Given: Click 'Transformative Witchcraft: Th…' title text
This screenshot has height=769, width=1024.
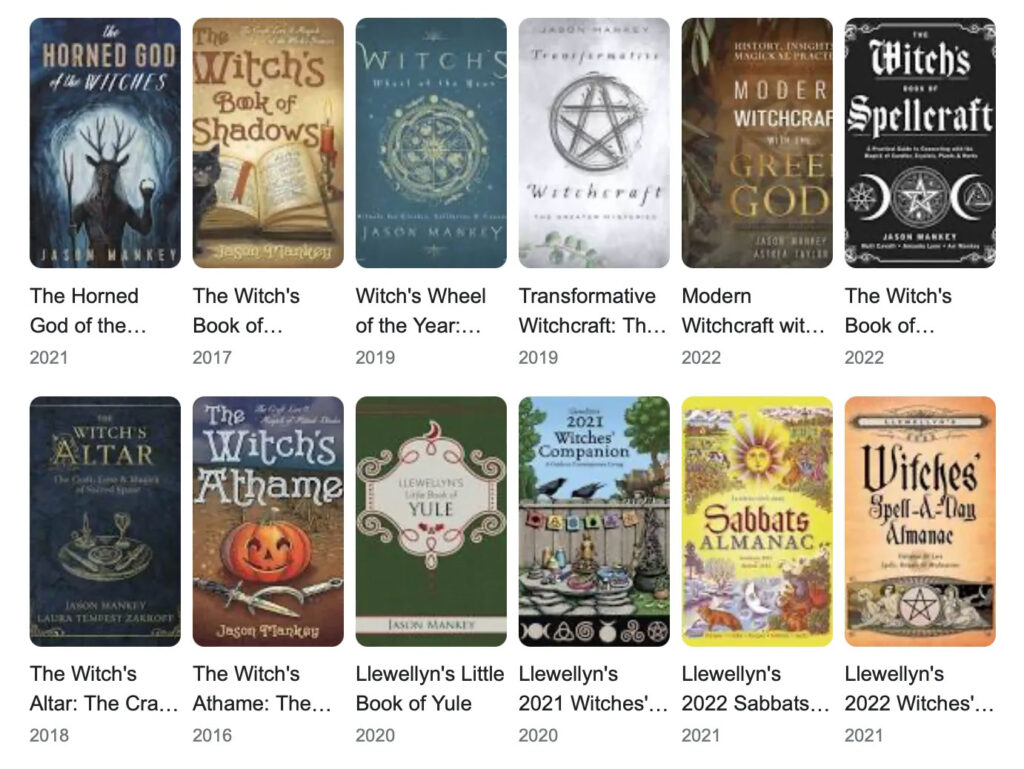Looking at the screenshot, I should (x=592, y=310).
